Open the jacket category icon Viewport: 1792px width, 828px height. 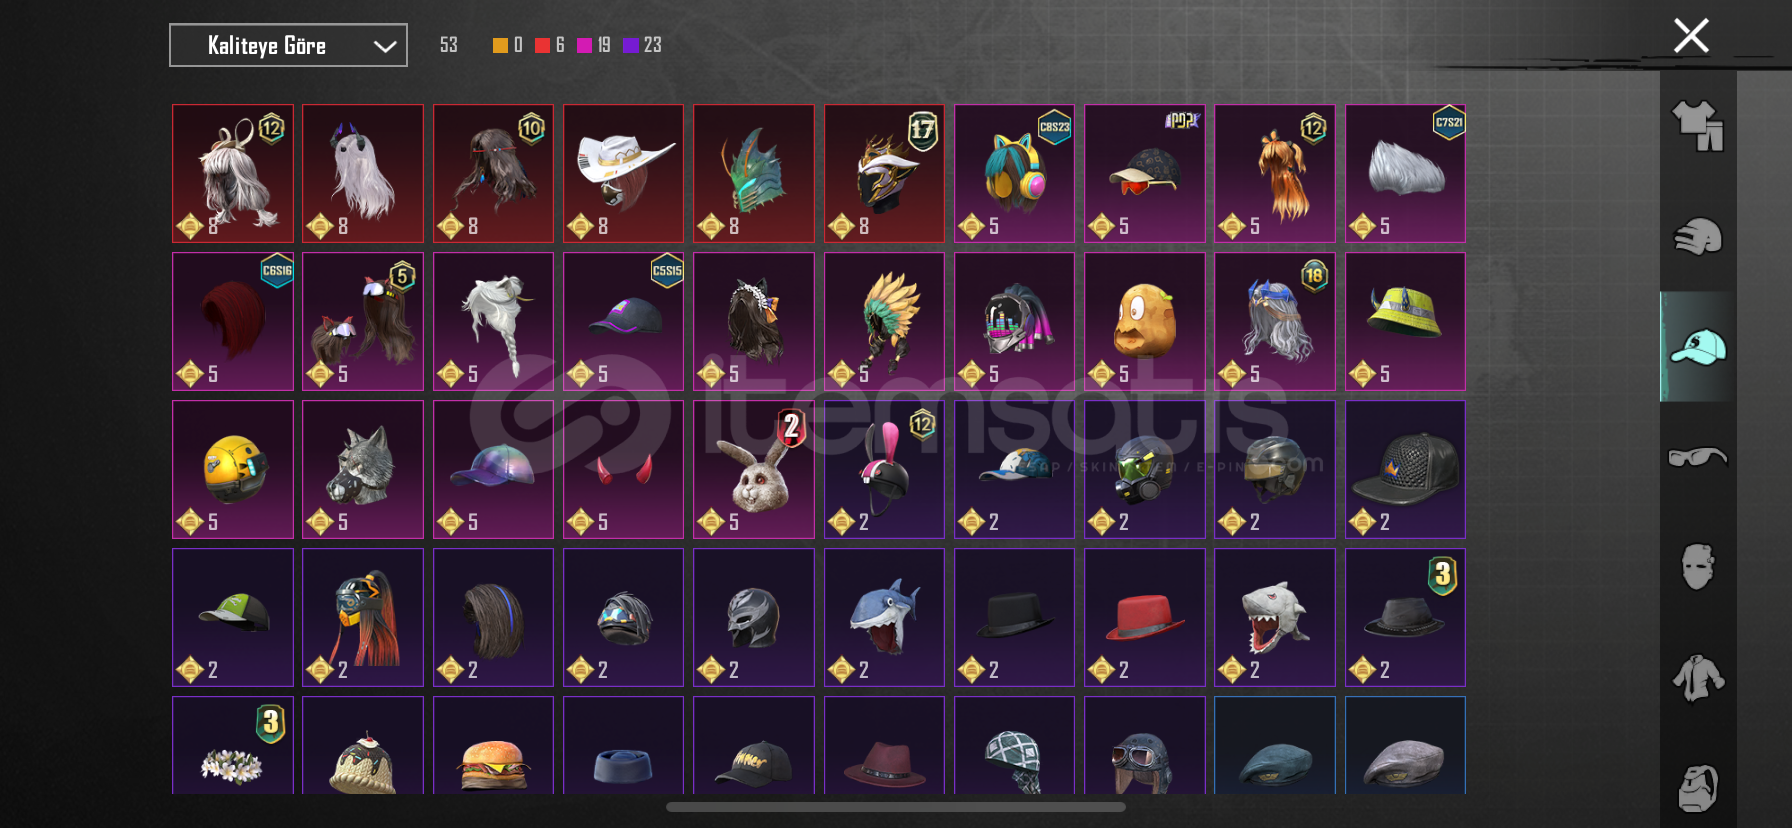(x=1698, y=678)
